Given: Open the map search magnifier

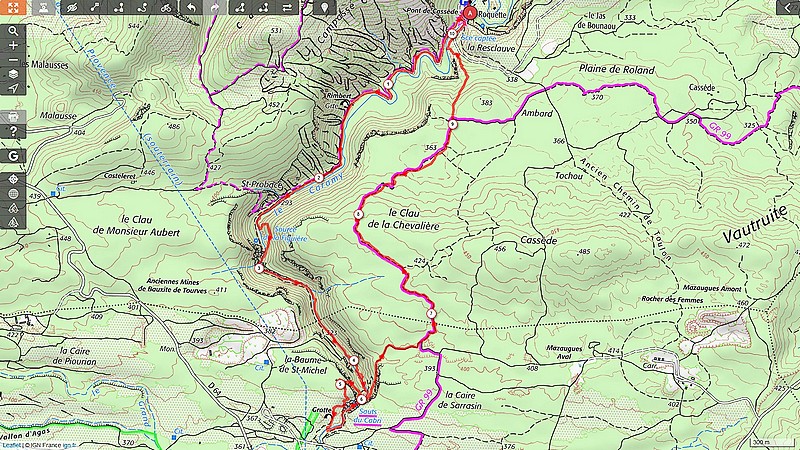Looking at the screenshot, I should pyautogui.click(x=13, y=31).
